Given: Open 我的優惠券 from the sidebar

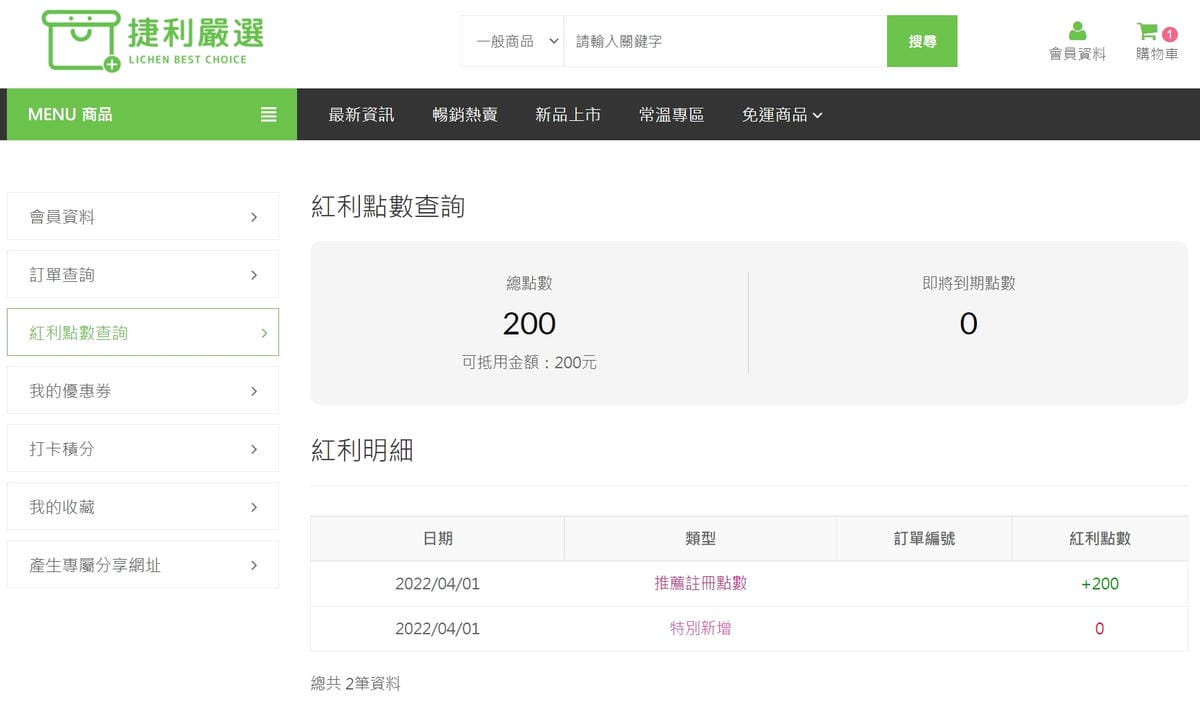Looking at the screenshot, I should (142, 390).
